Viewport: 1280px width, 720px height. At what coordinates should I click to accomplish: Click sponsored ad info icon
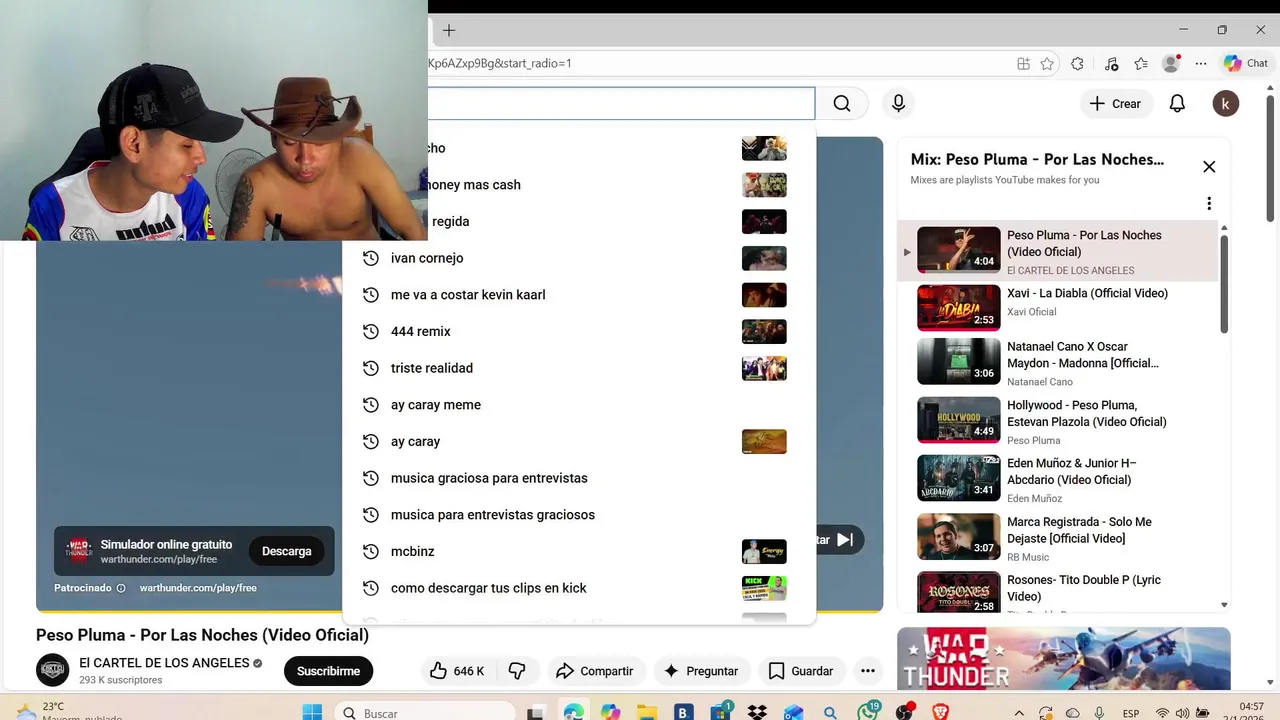[x=121, y=588]
